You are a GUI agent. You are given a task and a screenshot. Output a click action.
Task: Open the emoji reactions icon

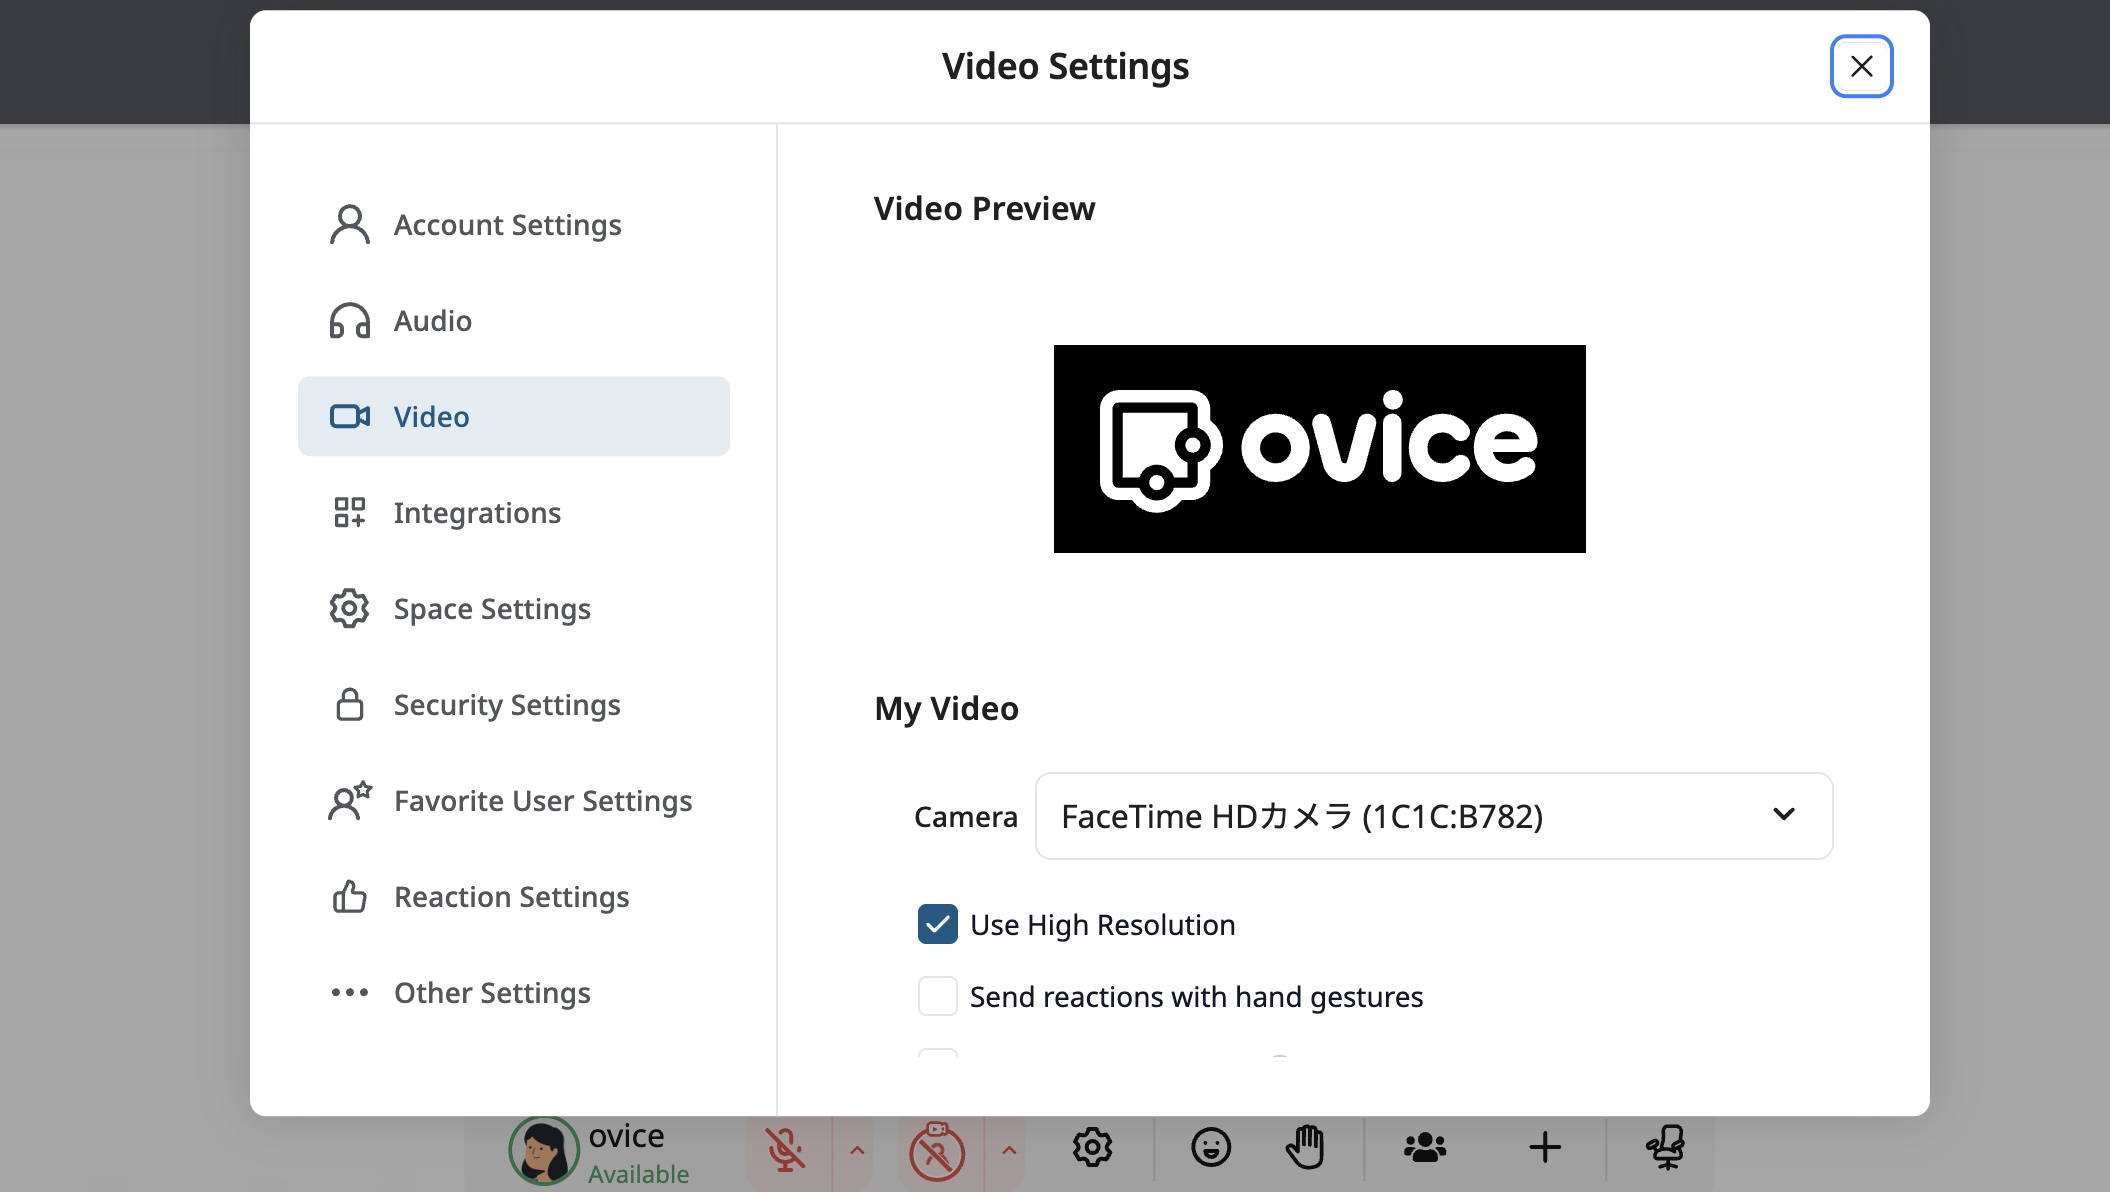point(1212,1148)
